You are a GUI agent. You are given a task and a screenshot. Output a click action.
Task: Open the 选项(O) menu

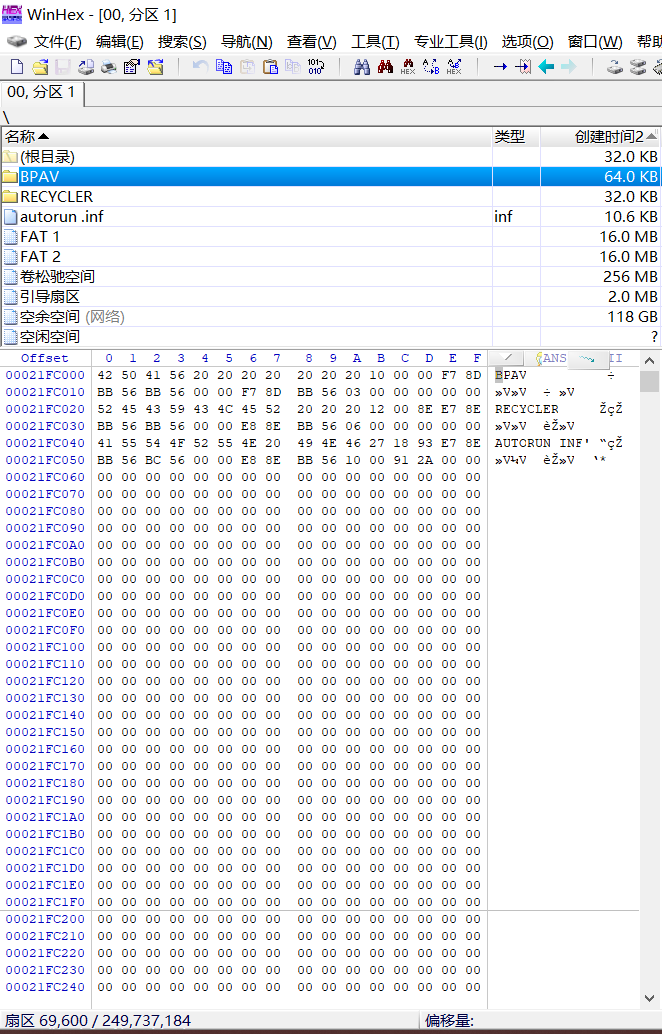click(x=527, y=42)
